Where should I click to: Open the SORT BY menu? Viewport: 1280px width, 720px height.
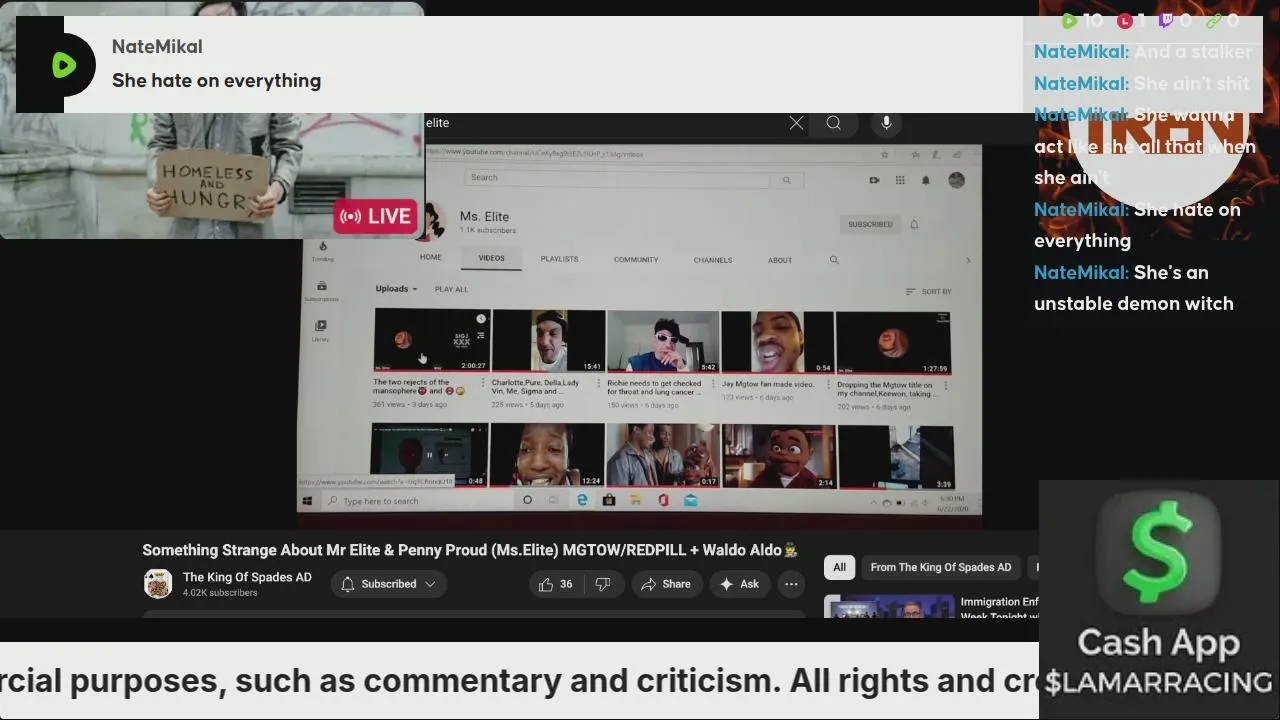(x=928, y=291)
